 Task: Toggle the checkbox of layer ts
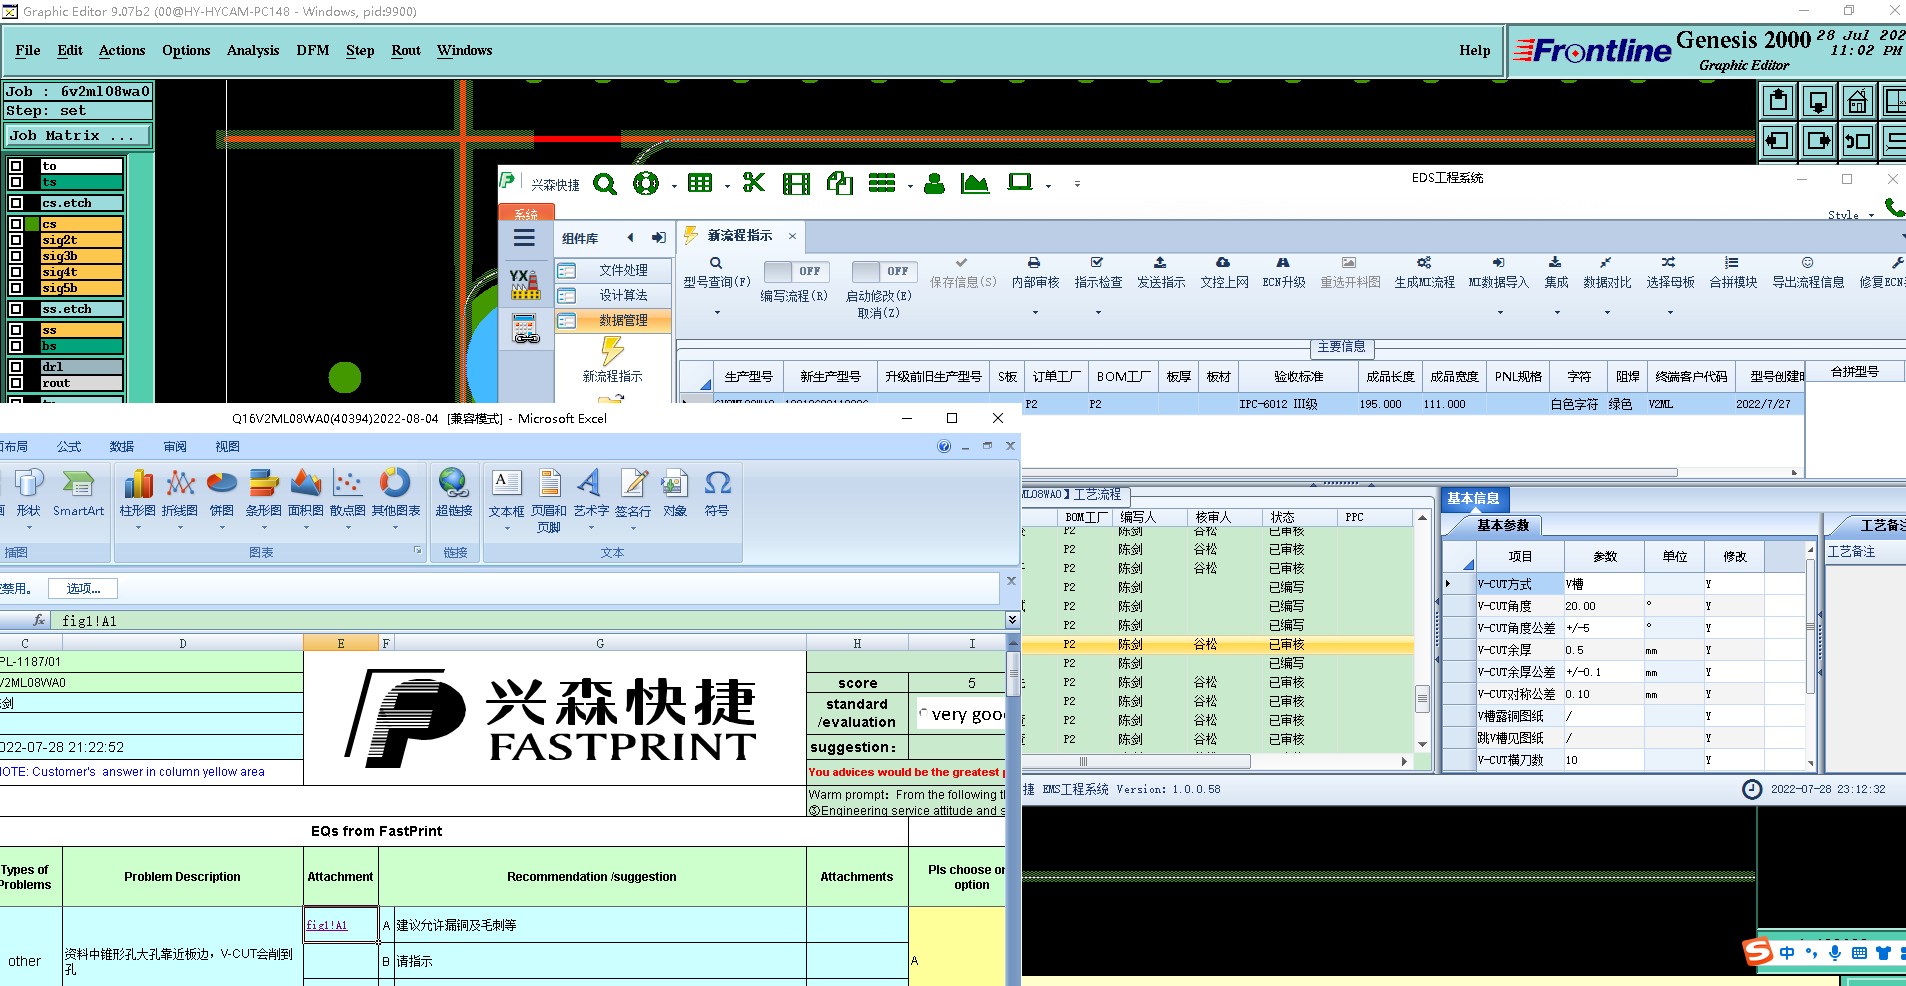[x=16, y=182]
